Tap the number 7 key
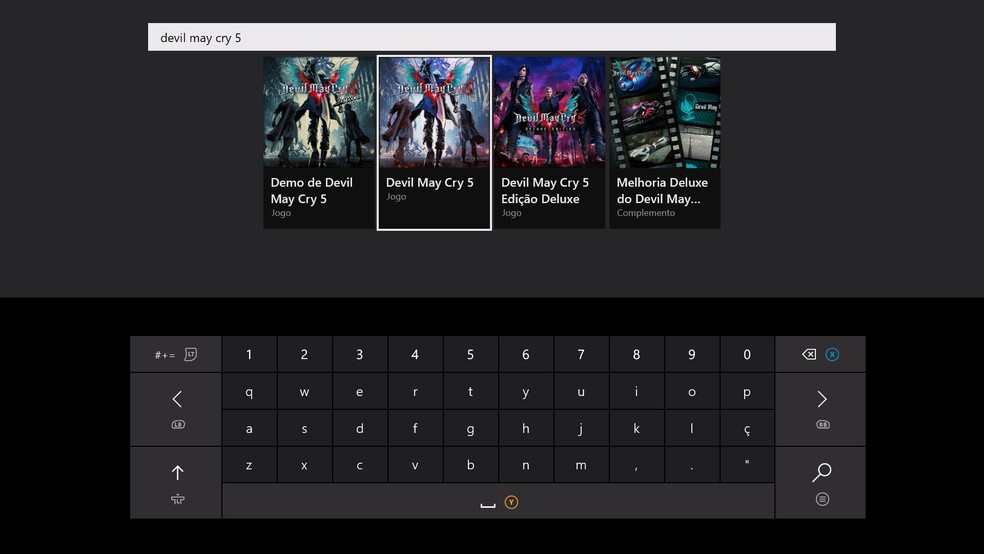Image resolution: width=984 pixels, height=554 pixels. (581, 354)
